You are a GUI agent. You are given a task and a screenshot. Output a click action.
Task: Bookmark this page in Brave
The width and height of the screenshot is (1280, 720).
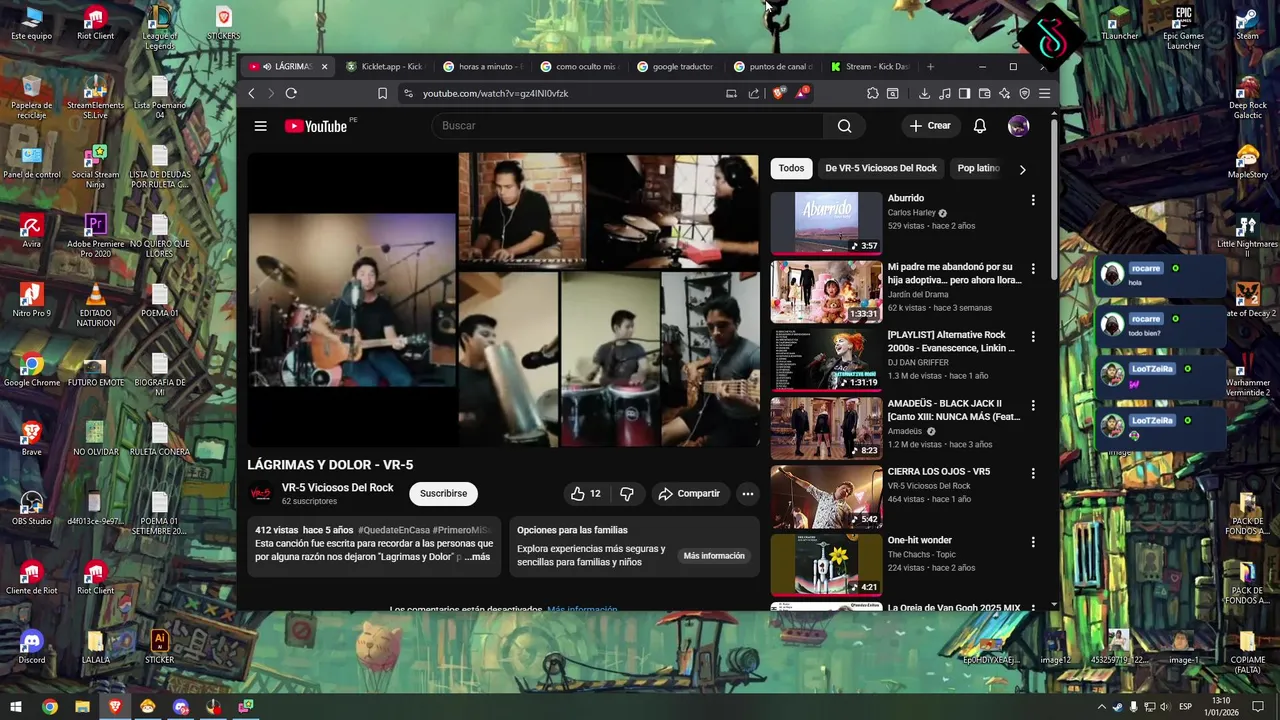tap(382, 93)
